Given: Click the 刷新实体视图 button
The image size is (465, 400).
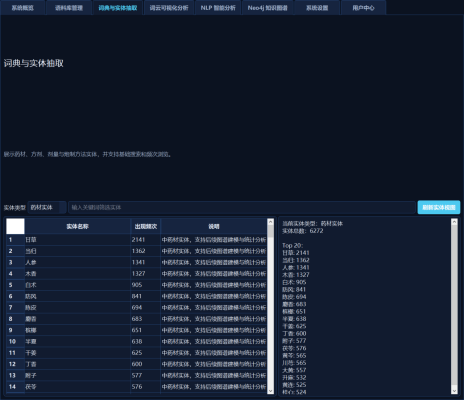Looking at the screenshot, I should 439,207.
